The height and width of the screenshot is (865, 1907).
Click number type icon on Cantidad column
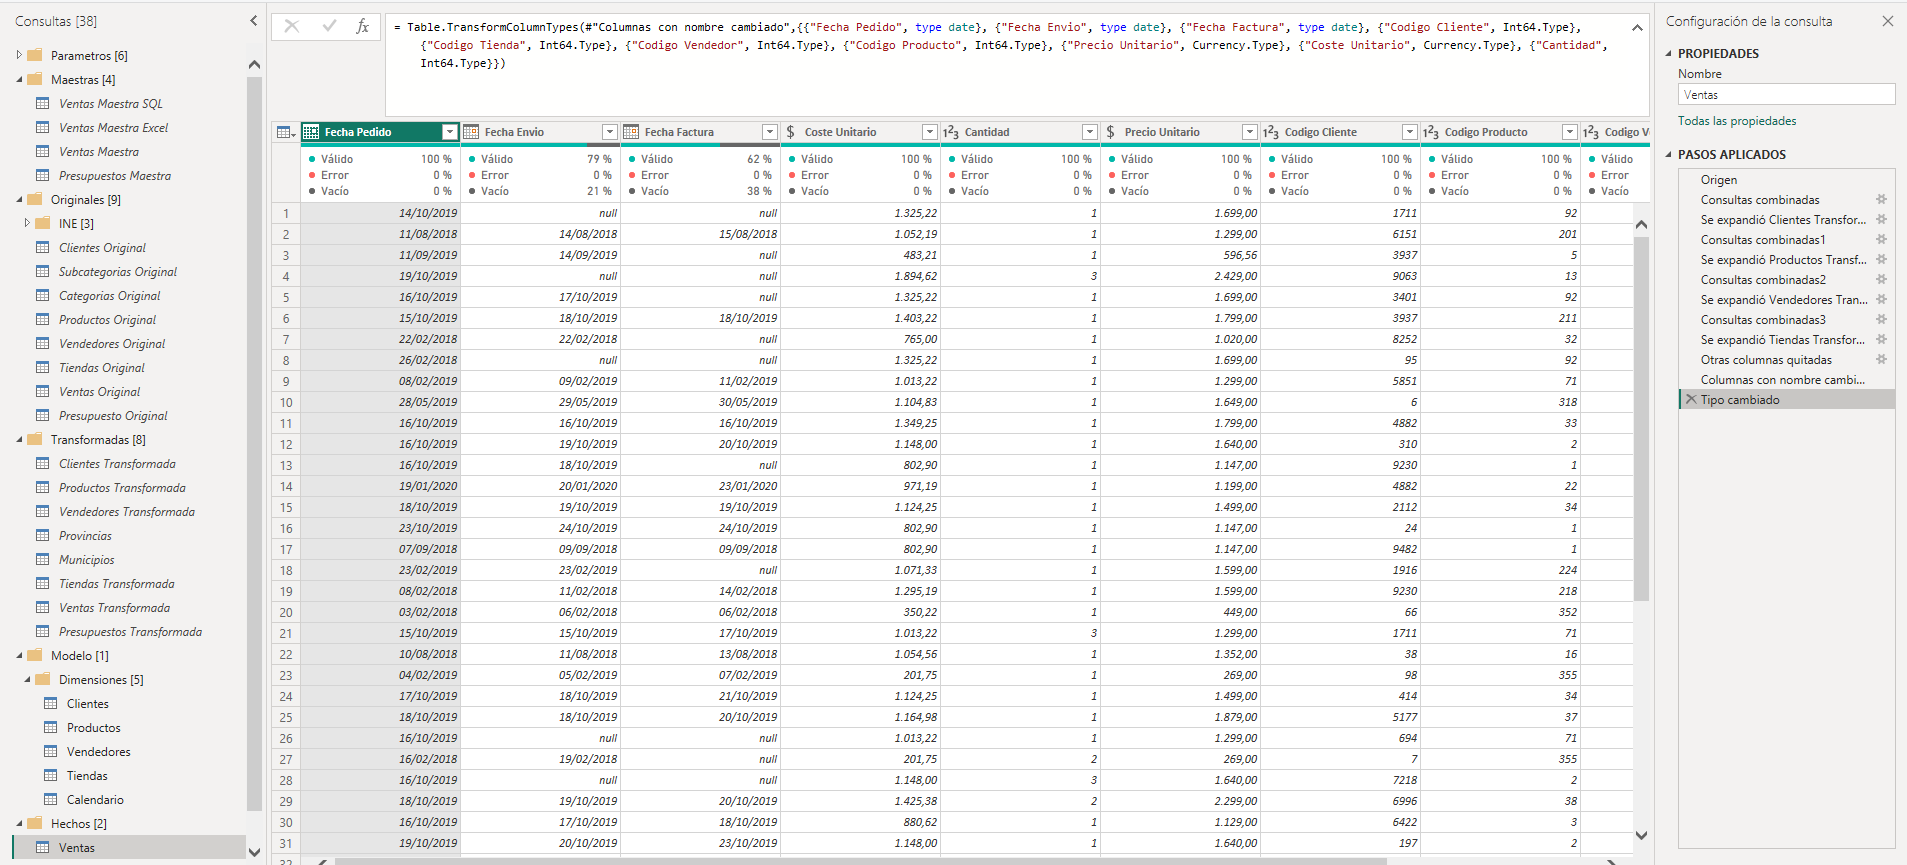click(951, 132)
